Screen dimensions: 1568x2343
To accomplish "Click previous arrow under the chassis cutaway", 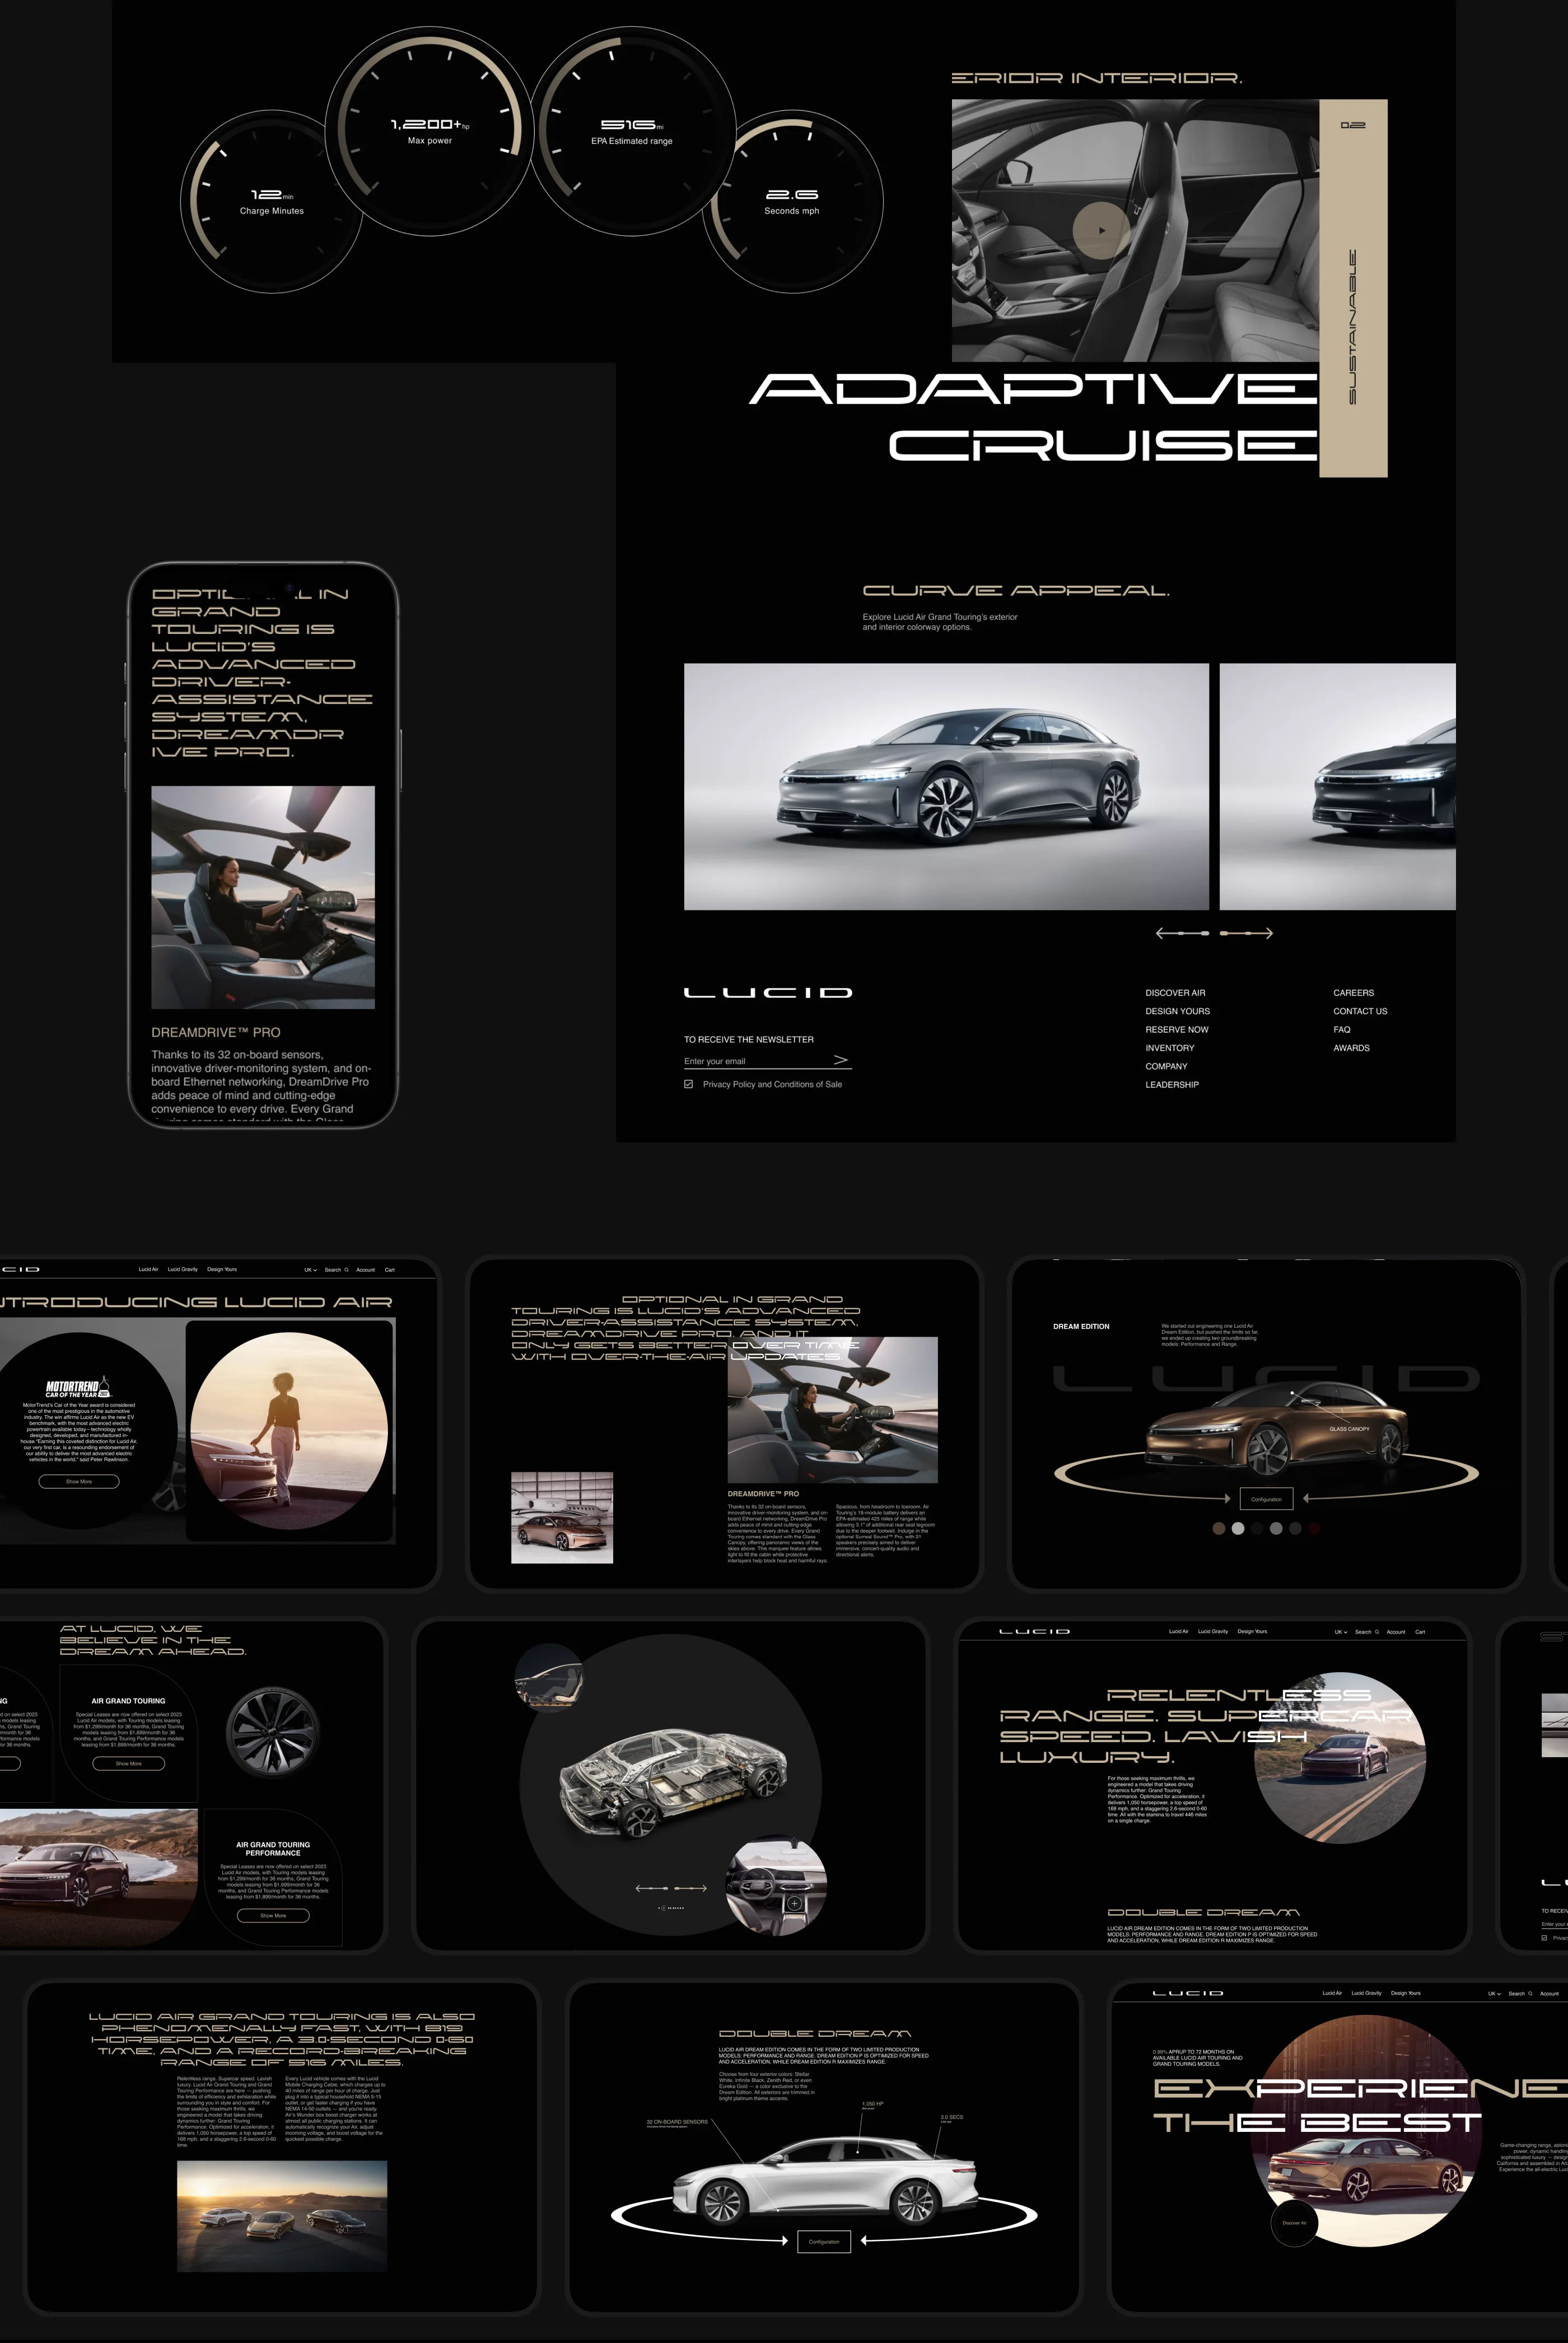I will click(x=652, y=1888).
